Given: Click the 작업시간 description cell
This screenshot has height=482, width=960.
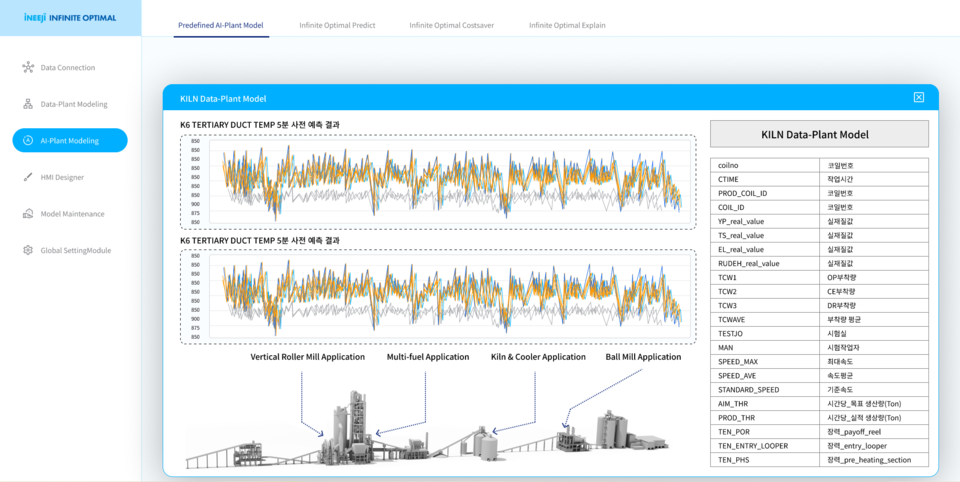Looking at the screenshot, I should [x=874, y=179].
